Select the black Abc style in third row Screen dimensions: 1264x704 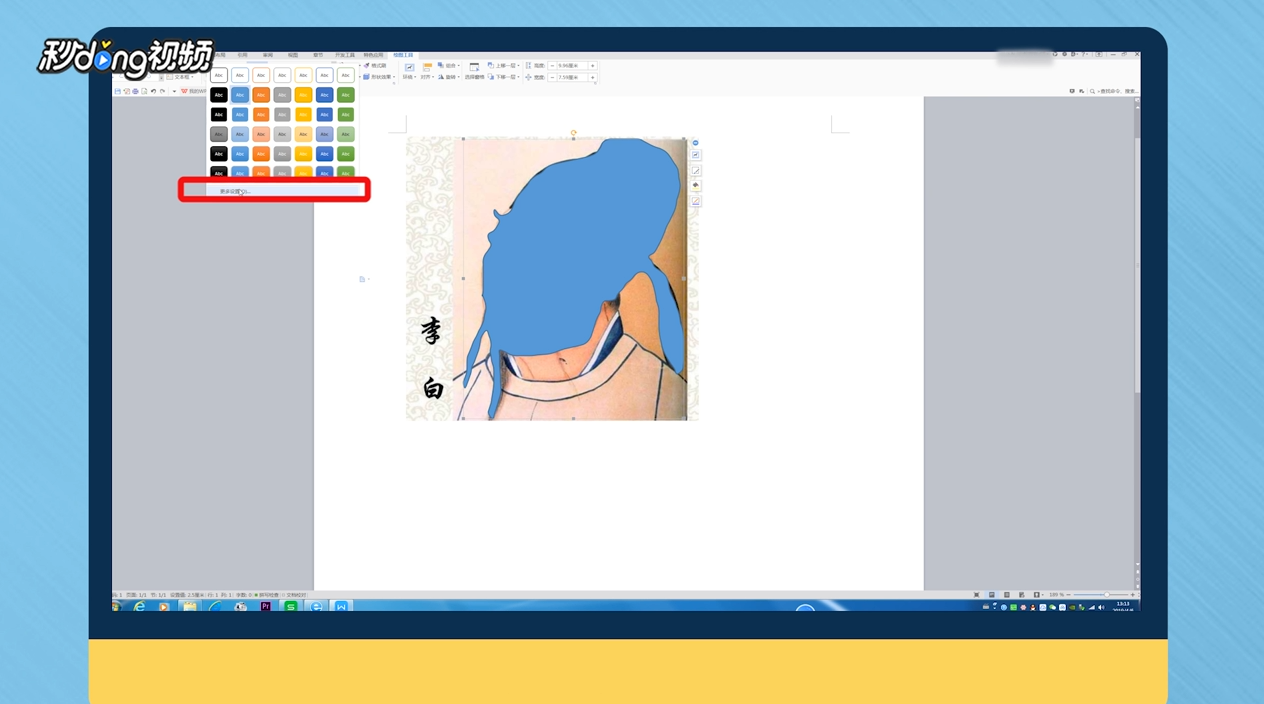point(219,115)
